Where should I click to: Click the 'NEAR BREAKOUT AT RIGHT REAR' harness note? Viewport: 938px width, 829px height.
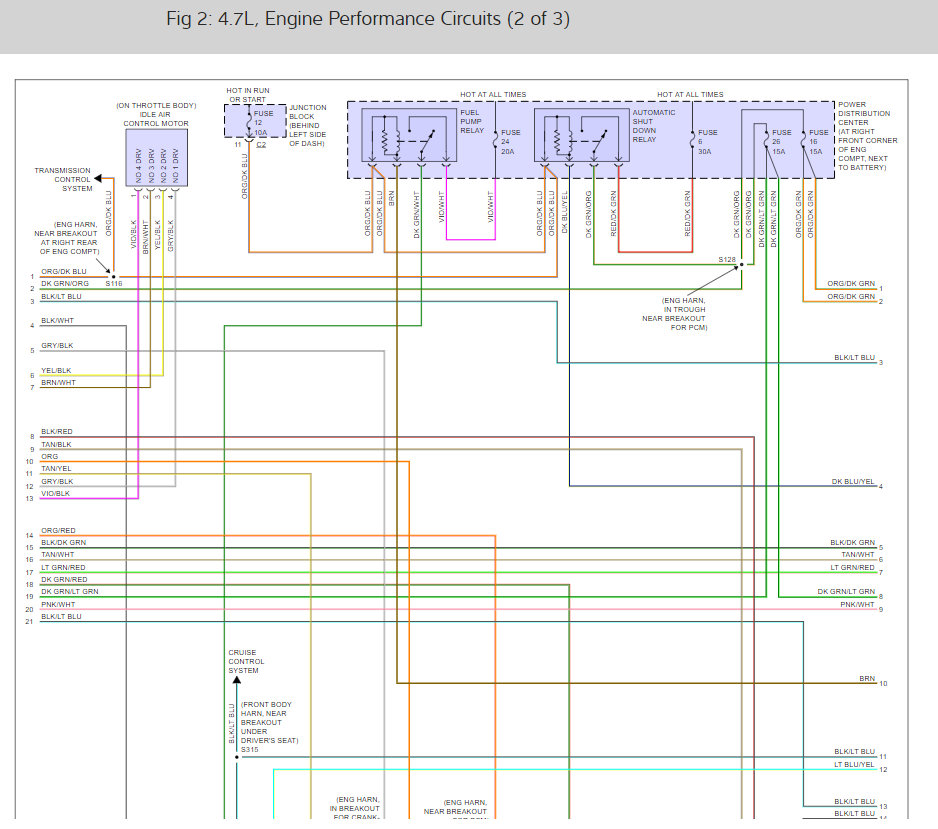[x=66, y=238]
